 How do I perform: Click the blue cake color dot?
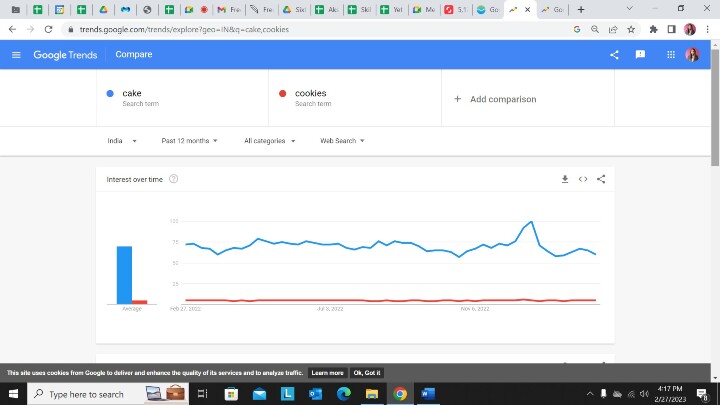pyautogui.click(x=110, y=93)
